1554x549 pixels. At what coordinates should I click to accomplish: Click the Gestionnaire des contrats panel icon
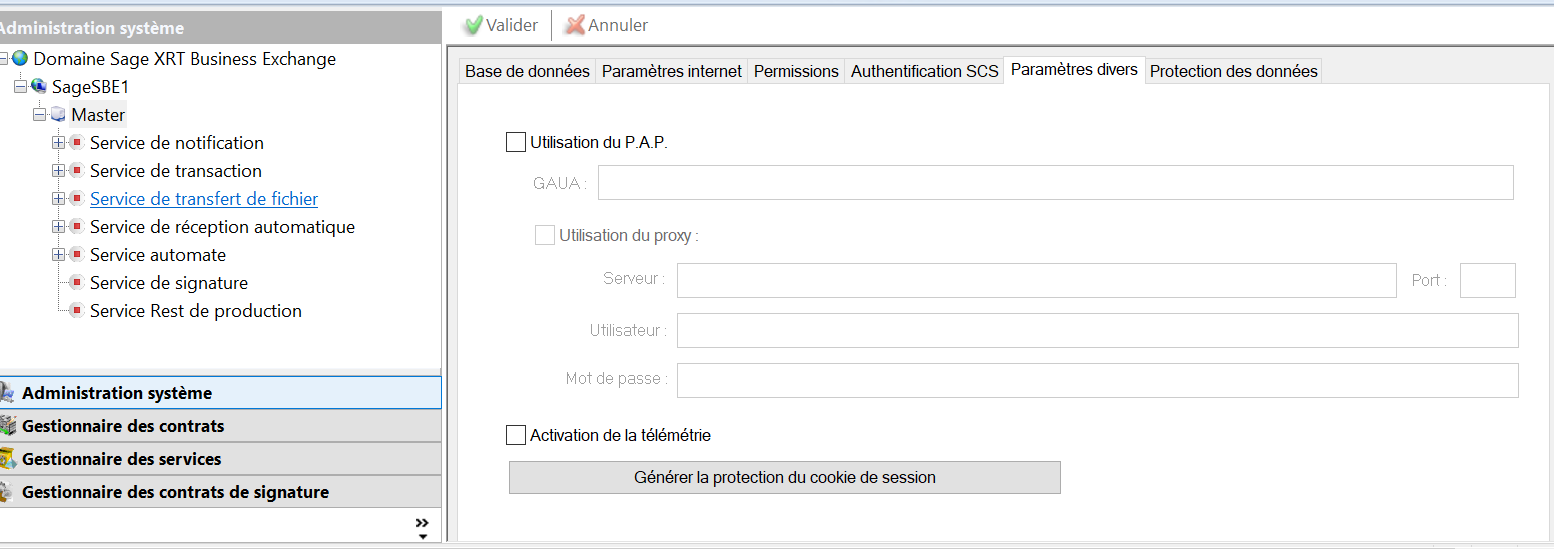8,426
